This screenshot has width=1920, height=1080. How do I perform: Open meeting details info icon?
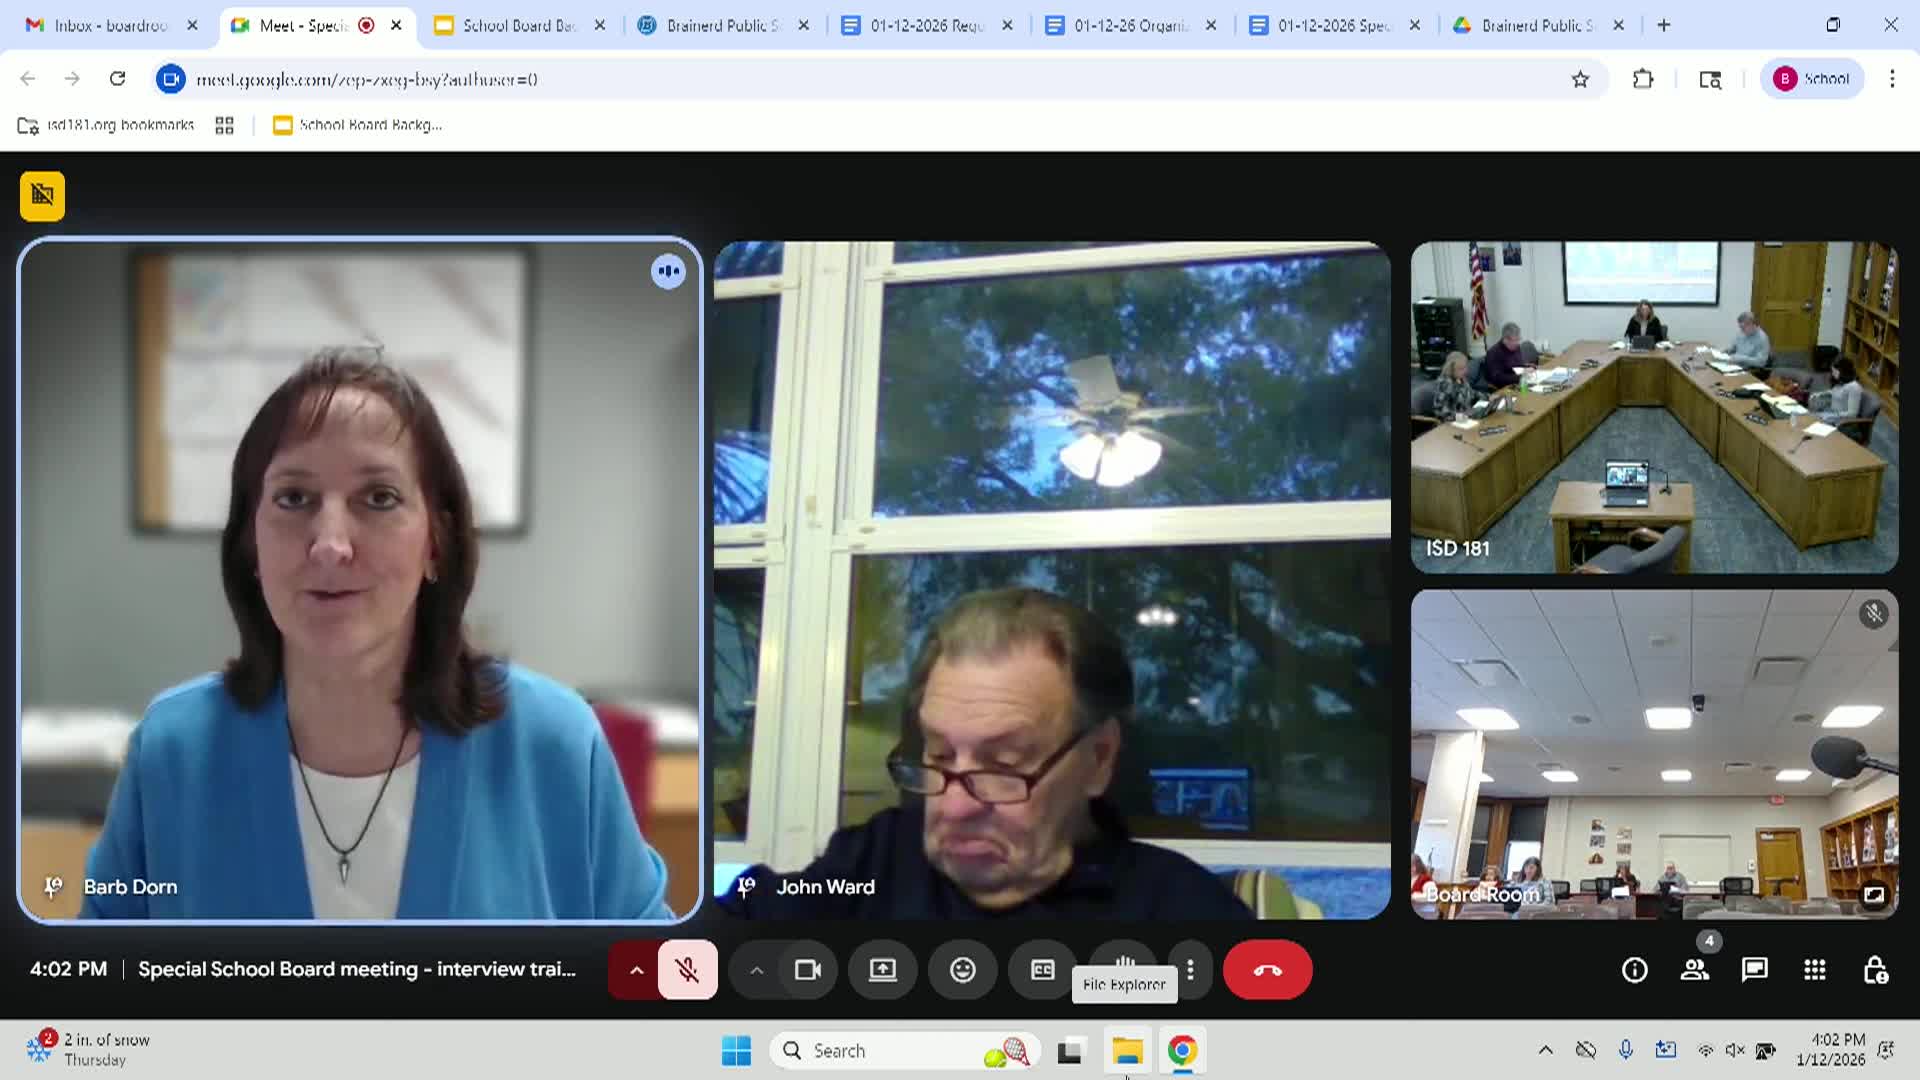coord(1634,970)
